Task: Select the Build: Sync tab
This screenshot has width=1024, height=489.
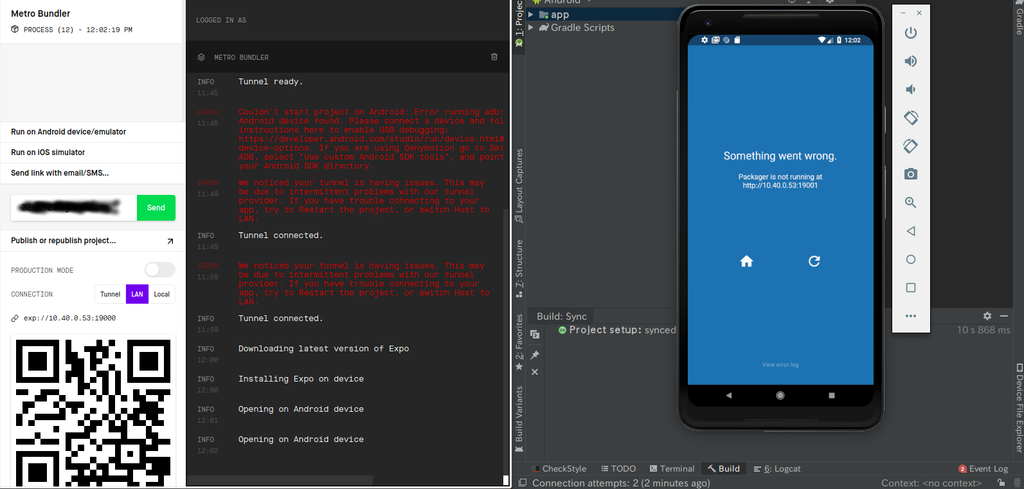Action: pyautogui.click(x=562, y=316)
